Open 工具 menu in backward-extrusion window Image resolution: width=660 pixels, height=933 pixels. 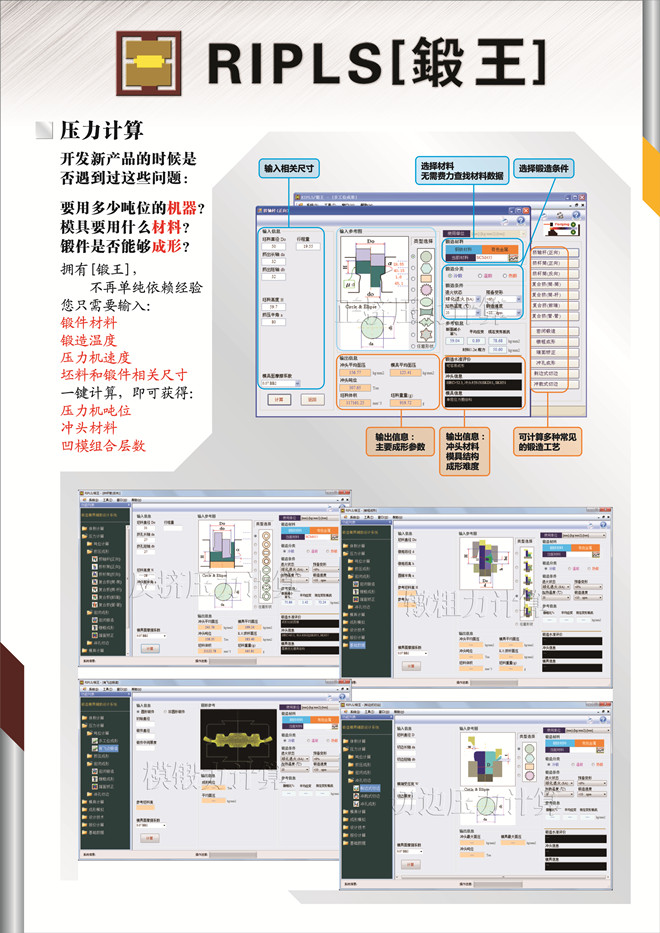click(x=108, y=500)
